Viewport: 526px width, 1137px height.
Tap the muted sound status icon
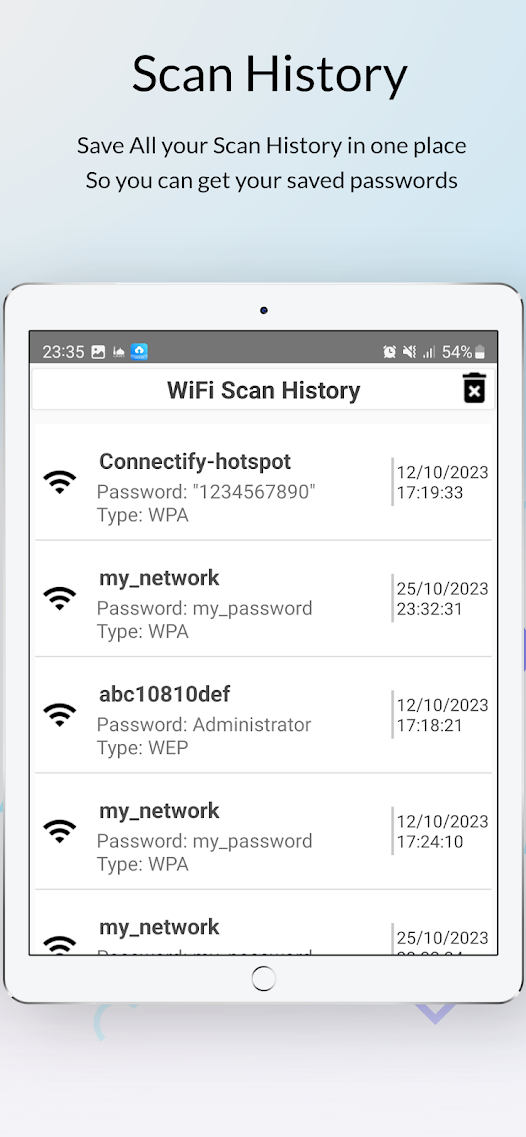[x=410, y=352]
